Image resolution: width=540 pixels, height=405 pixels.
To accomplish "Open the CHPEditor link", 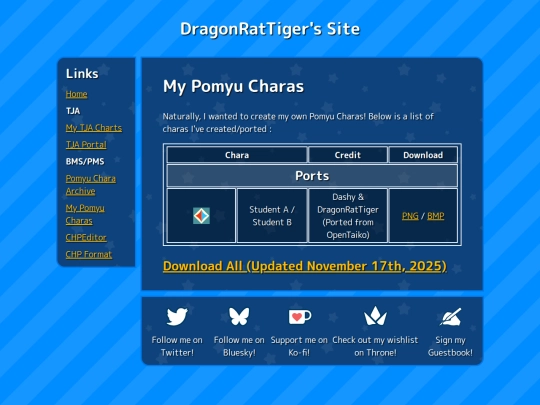I will coord(86,237).
